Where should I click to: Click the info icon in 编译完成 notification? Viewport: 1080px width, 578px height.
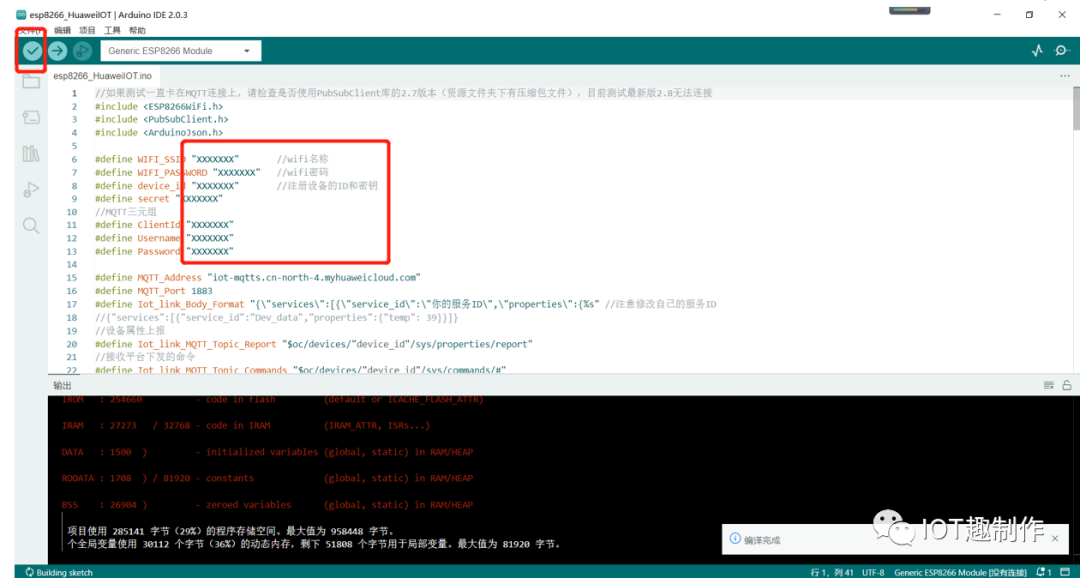734,539
